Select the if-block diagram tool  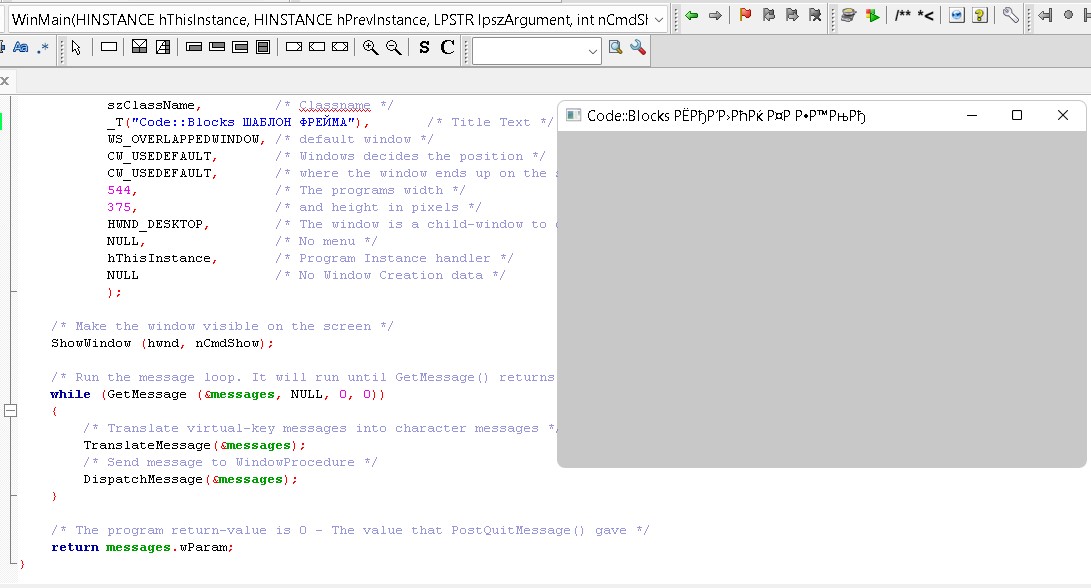point(139,47)
